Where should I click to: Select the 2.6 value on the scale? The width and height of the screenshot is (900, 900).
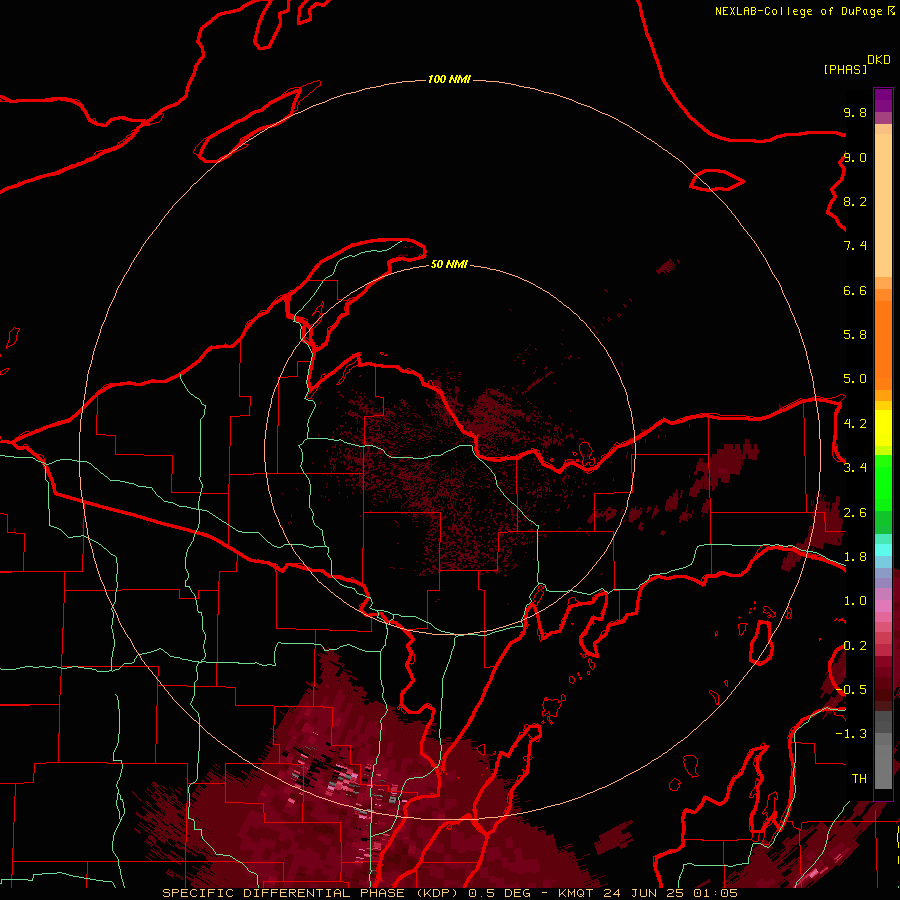coord(855,513)
